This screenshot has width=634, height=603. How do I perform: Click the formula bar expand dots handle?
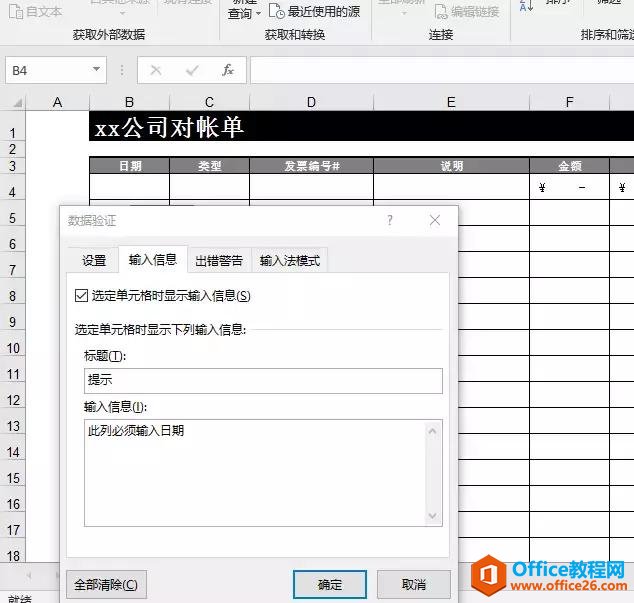pos(122,70)
